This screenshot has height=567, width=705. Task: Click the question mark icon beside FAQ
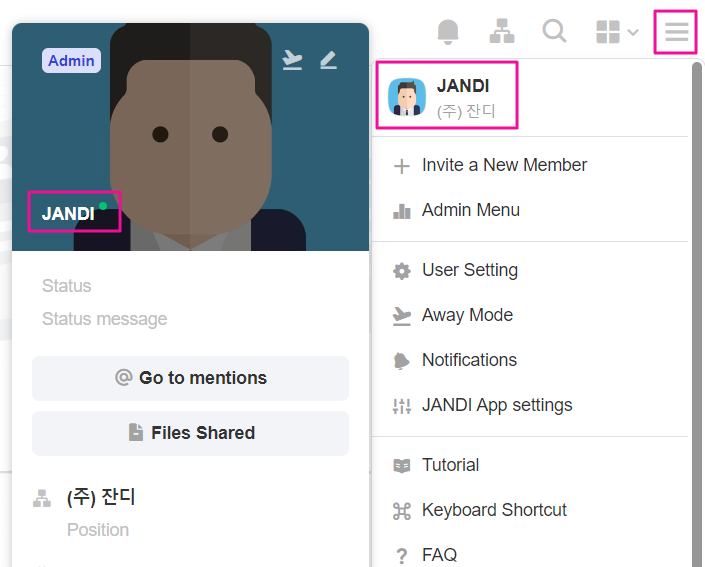click(402, 556)
